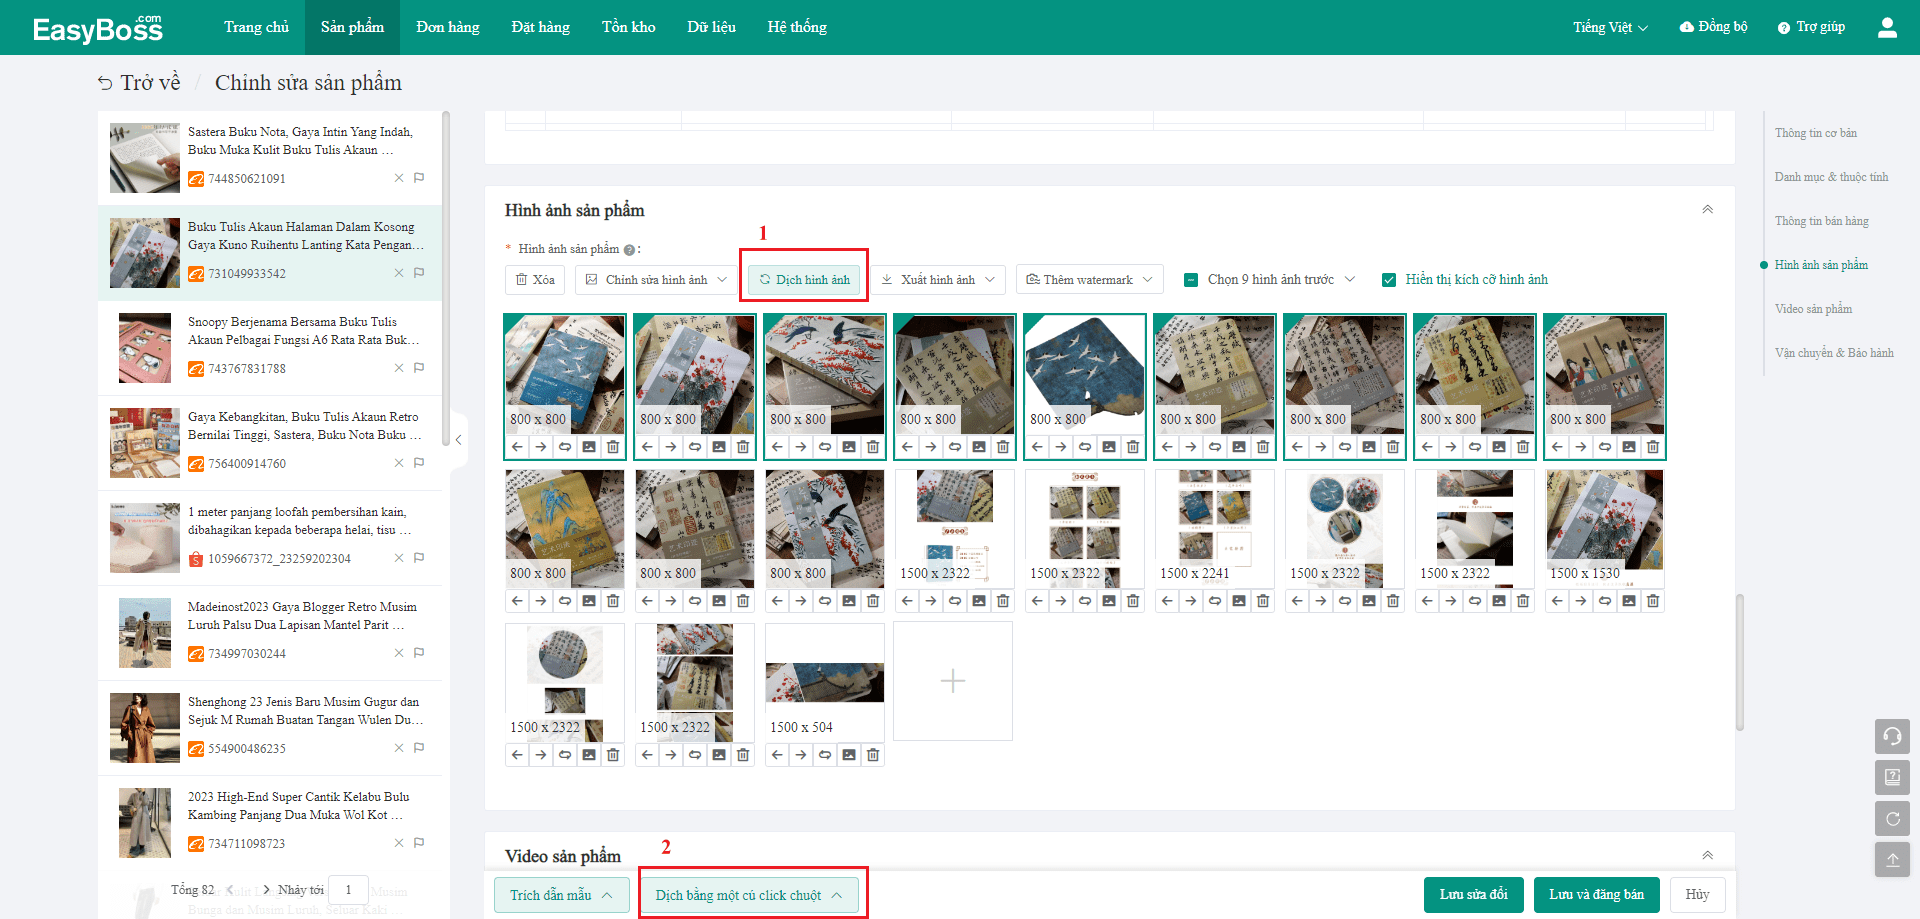This screenshot has width=1920, height=919.
Task: Delete the 1500 x 2241 image
Action: tap(1263, 601)
